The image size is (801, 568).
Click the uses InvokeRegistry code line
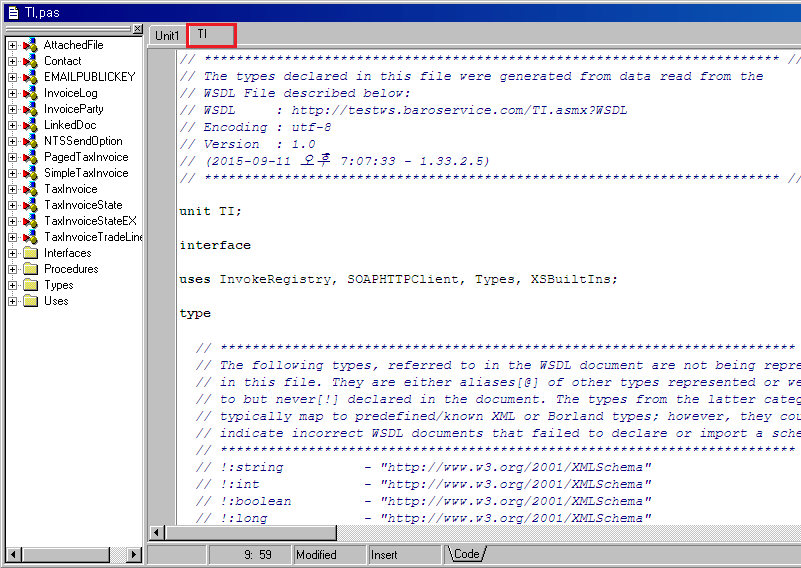398,279
